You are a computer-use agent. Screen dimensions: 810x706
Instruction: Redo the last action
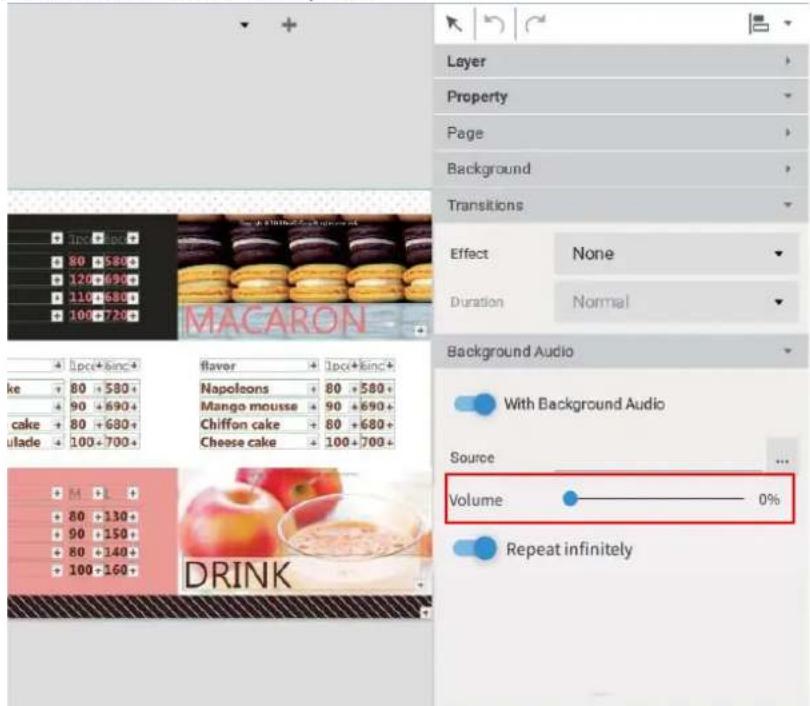click(535, 24)
